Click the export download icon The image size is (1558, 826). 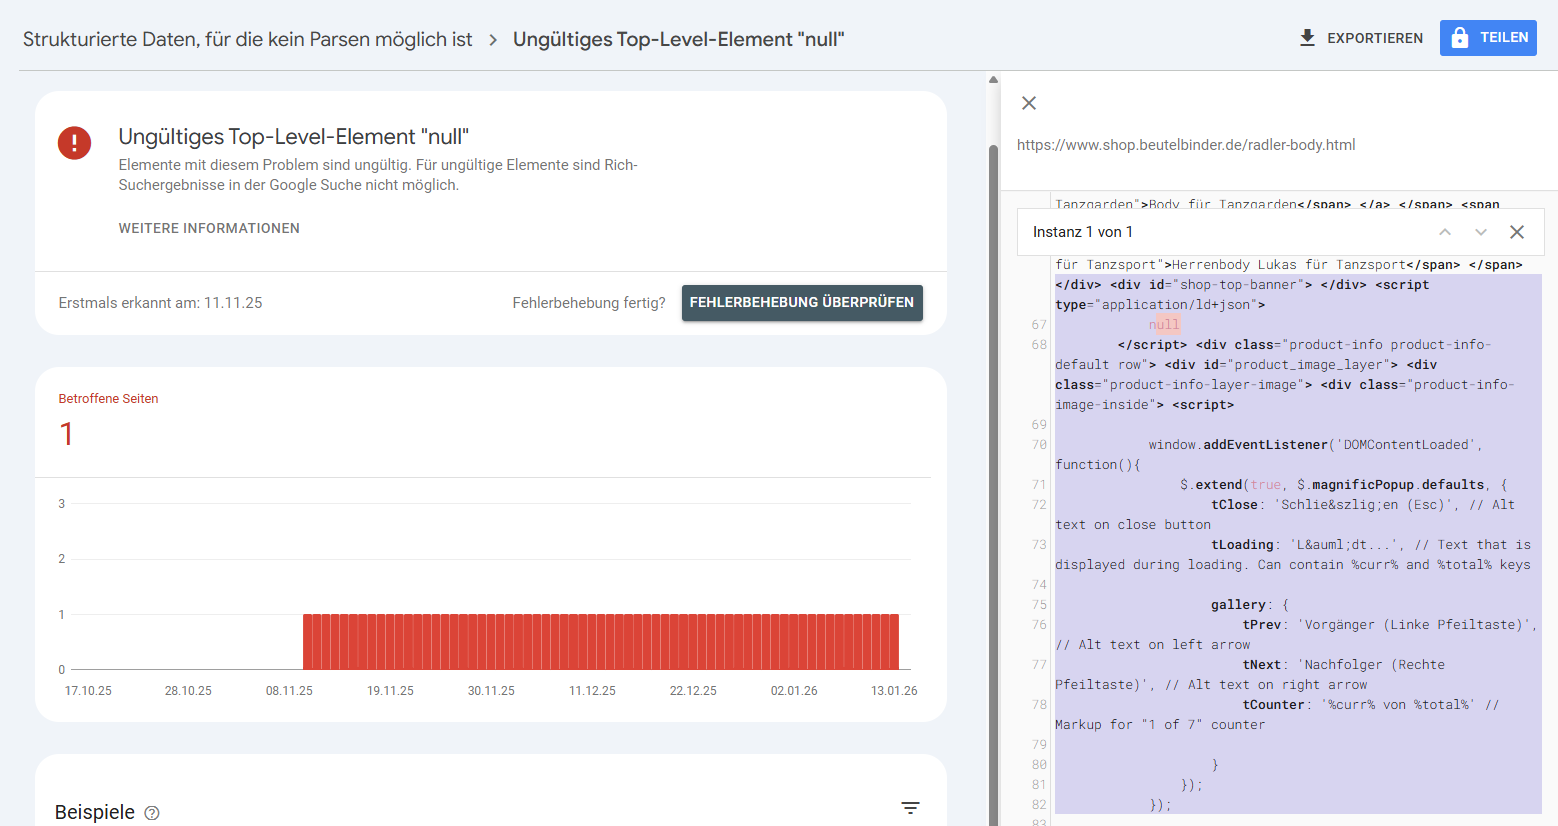[1307, 38]
